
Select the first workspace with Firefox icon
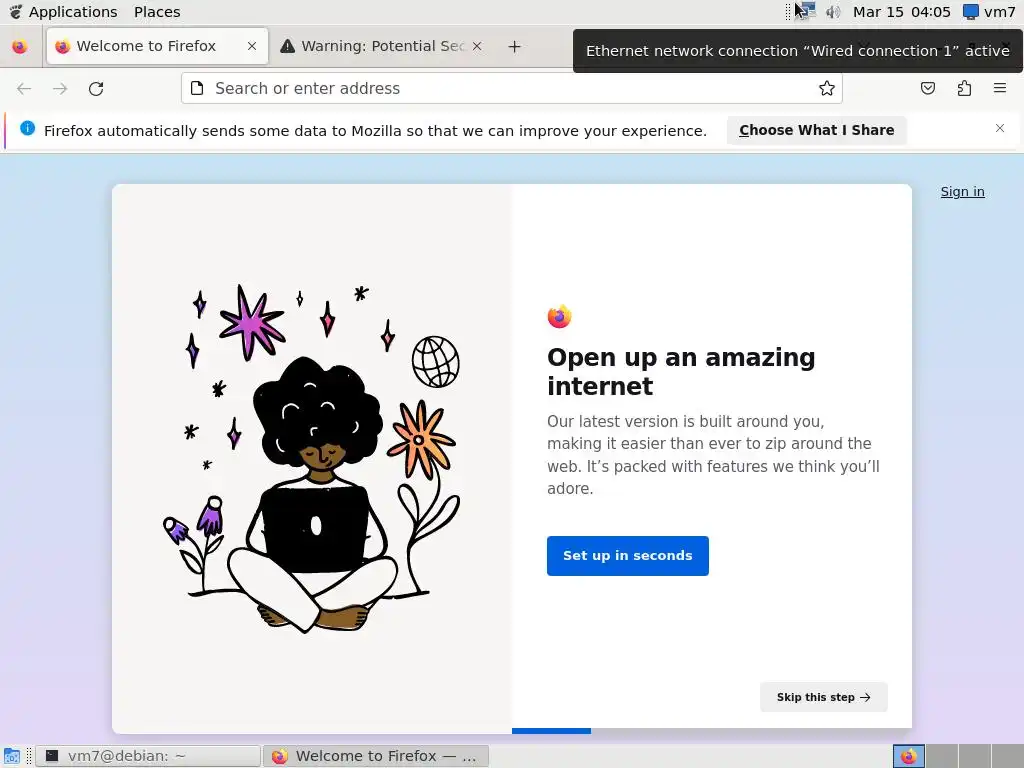pos(908,756)
